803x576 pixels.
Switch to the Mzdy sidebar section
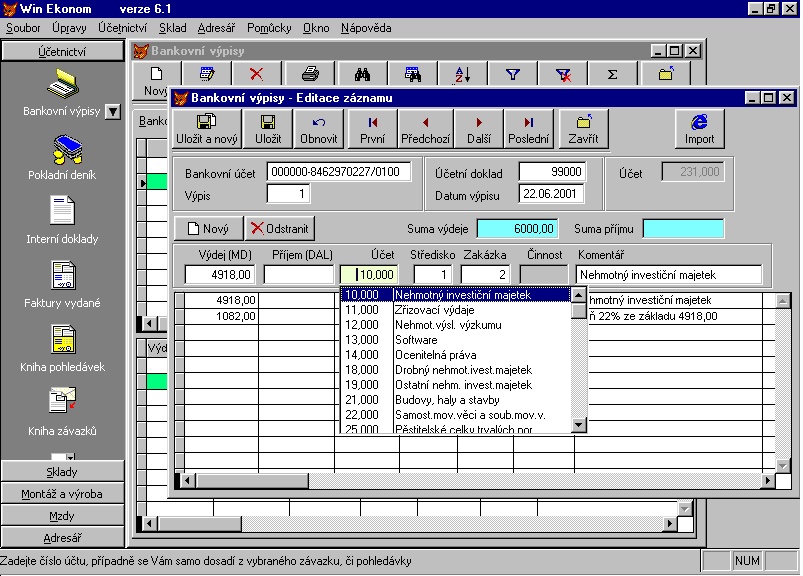pos(62,516)
